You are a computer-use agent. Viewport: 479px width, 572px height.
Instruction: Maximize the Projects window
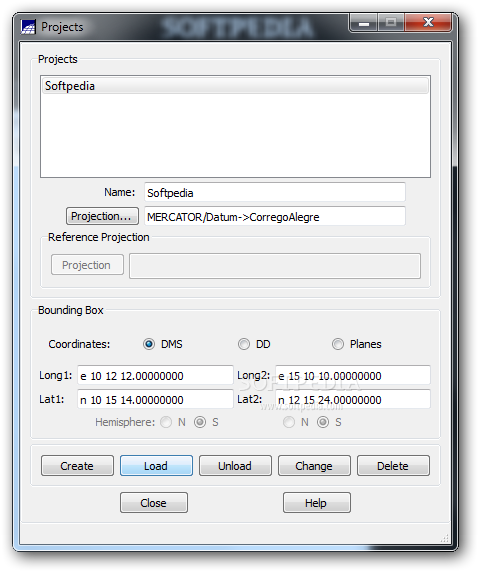(x=391, y=23)
